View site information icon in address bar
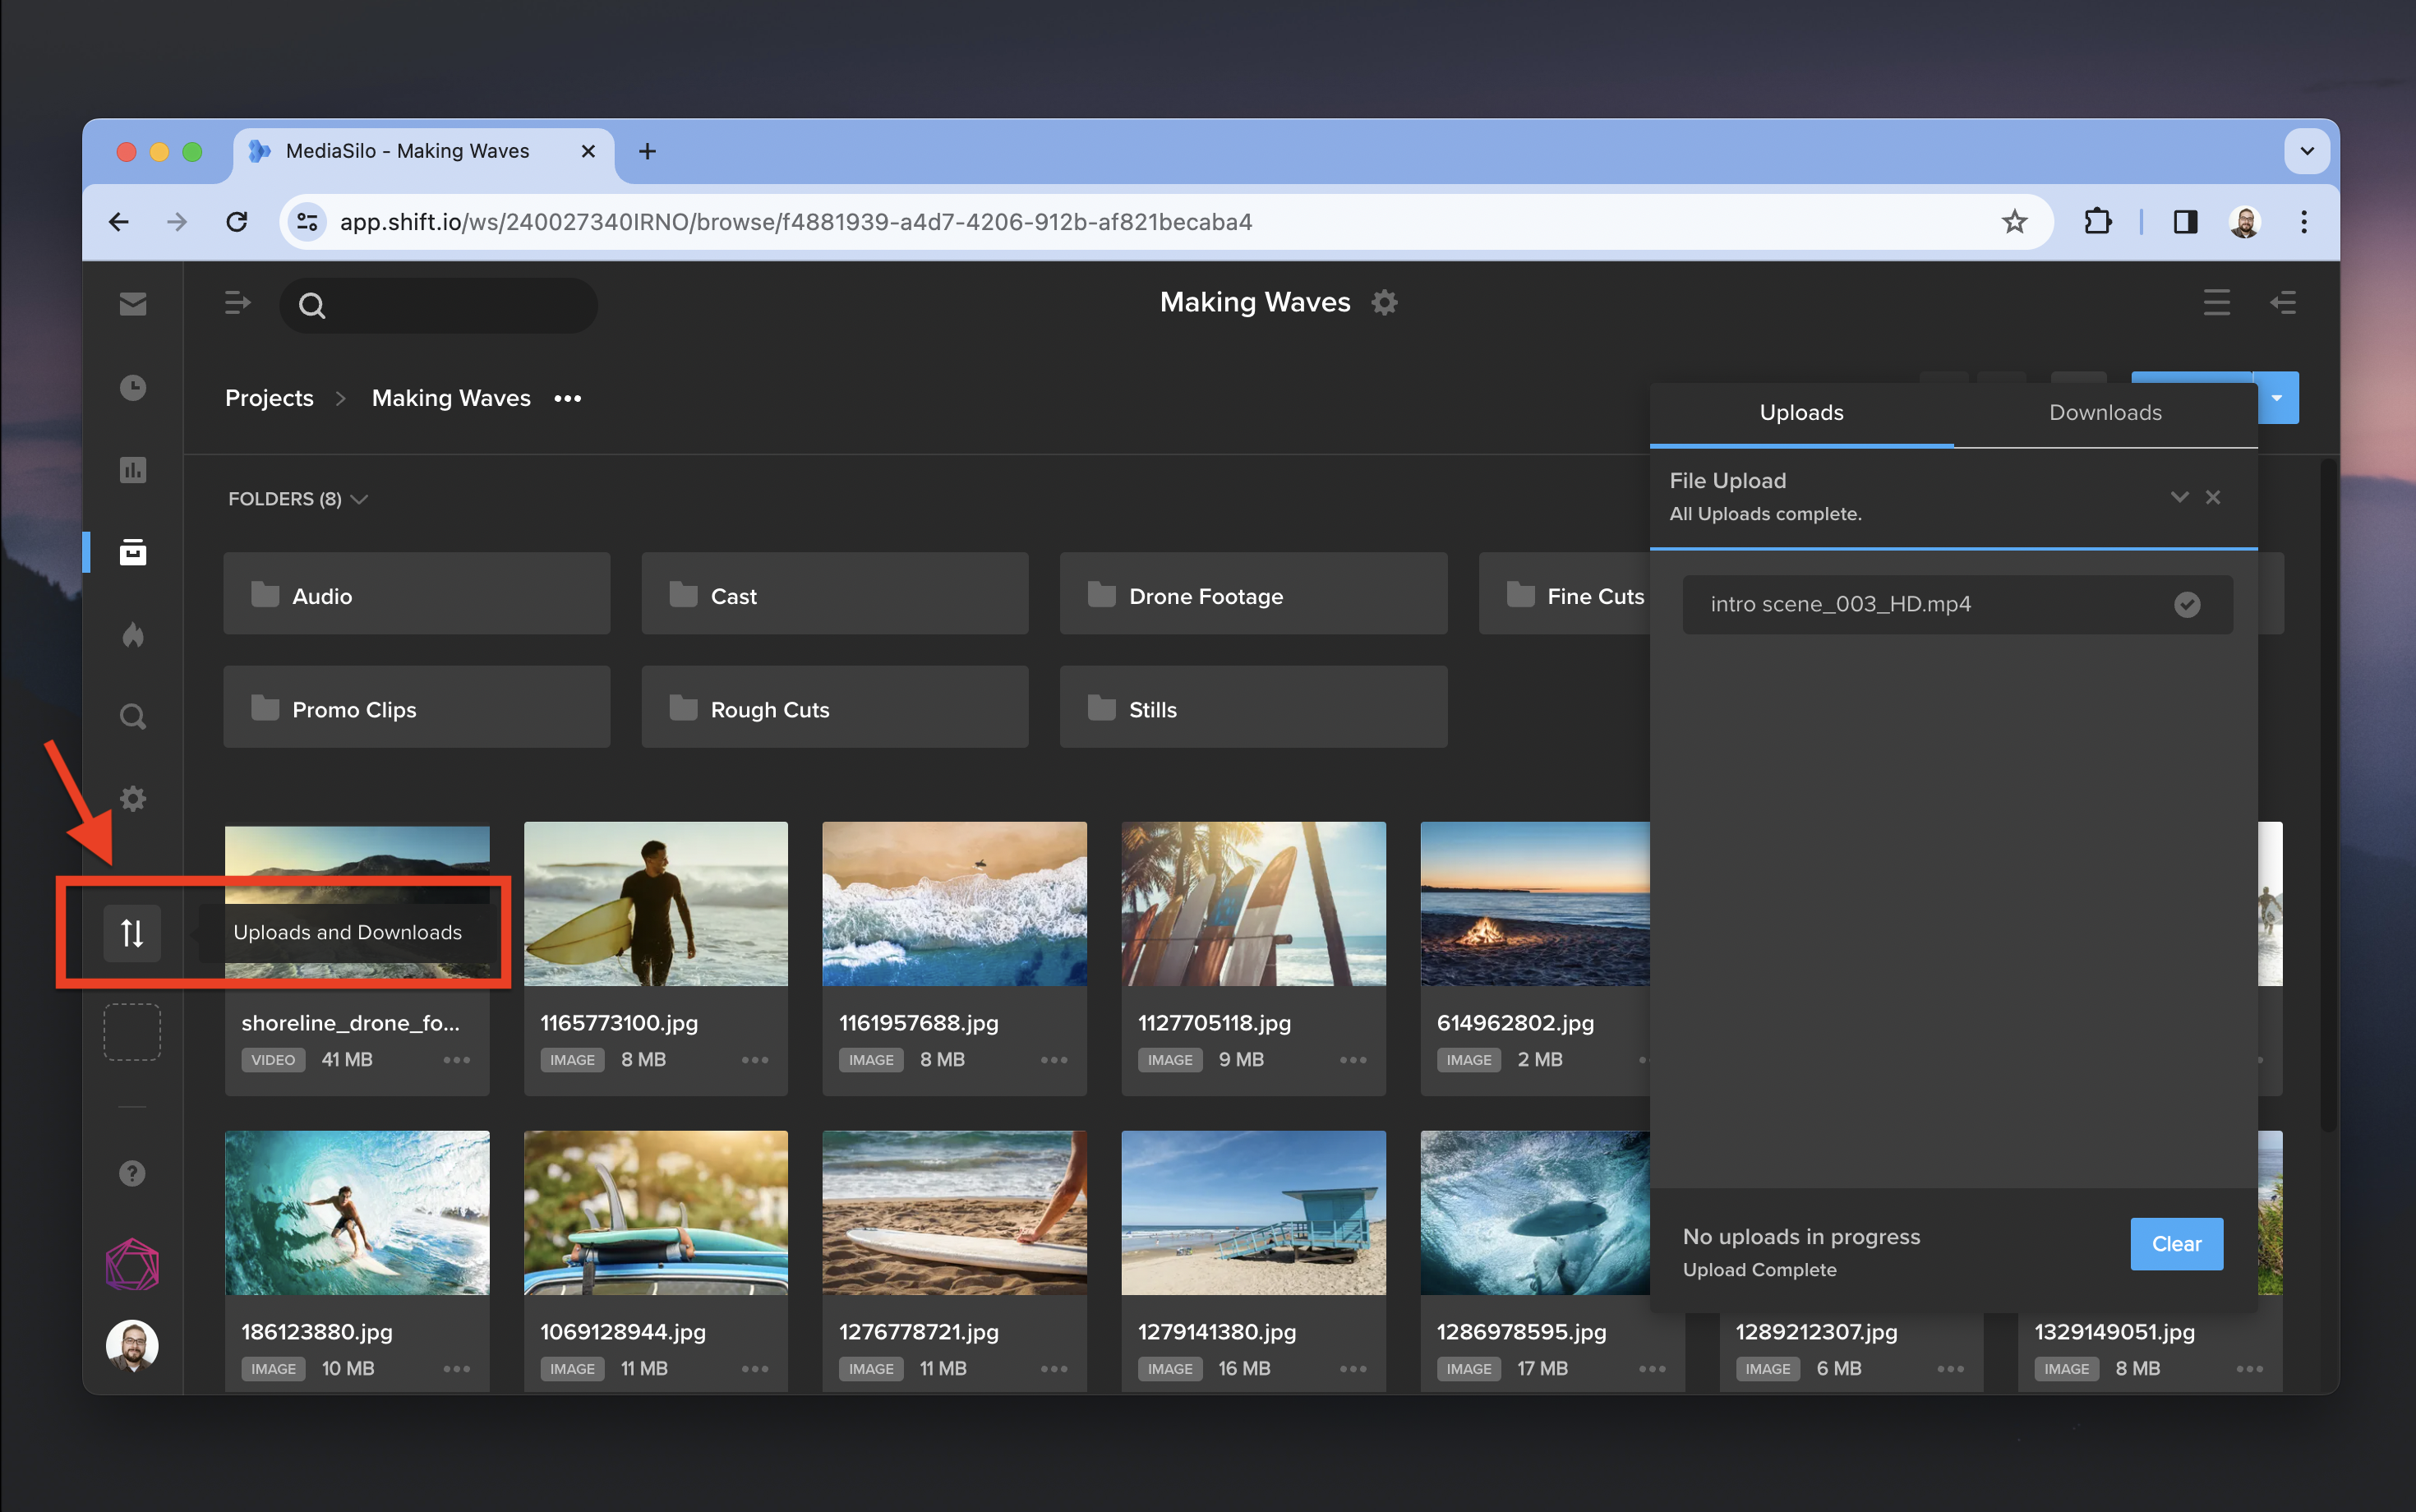The image size is (2416, 1512). (307, 222)
